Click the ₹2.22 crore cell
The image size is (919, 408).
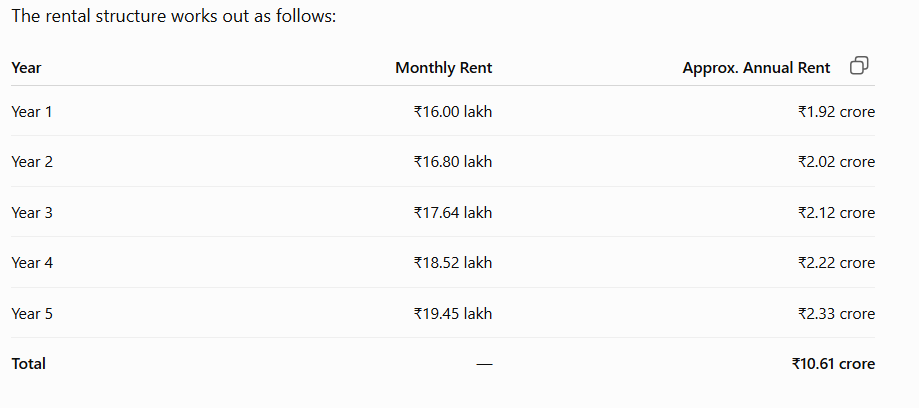pyautogui.click(x=836, y=263)
